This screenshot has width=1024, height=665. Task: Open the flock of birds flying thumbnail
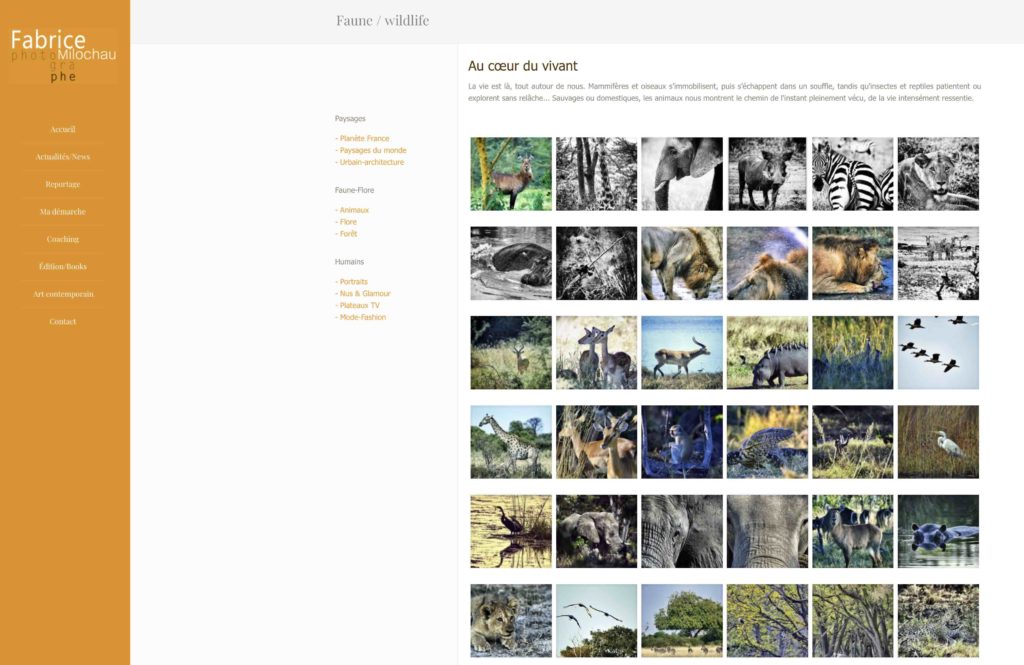click(938, 353)
